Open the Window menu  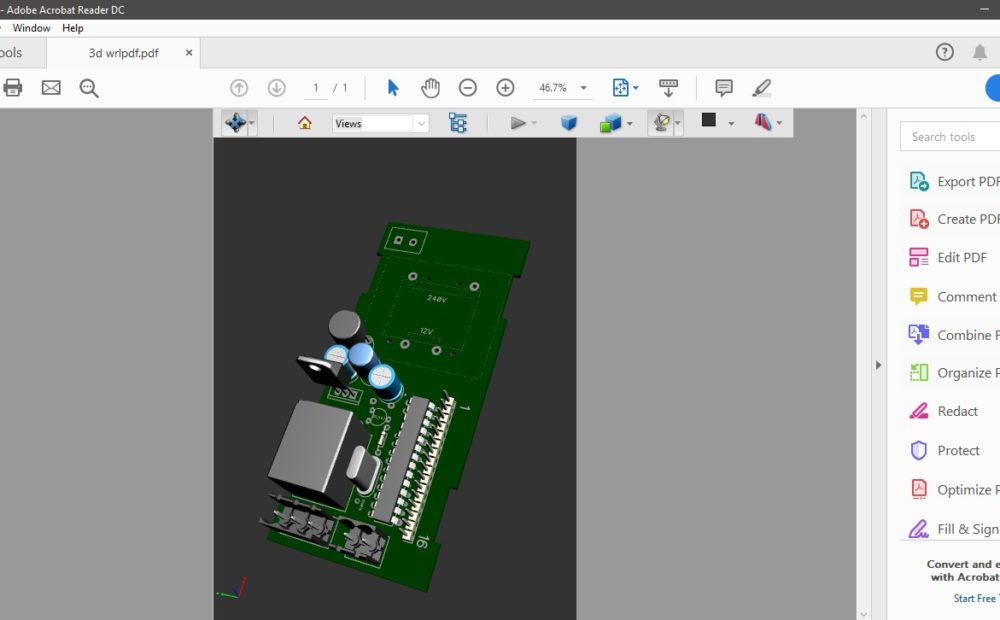click(x=31, y=28)
